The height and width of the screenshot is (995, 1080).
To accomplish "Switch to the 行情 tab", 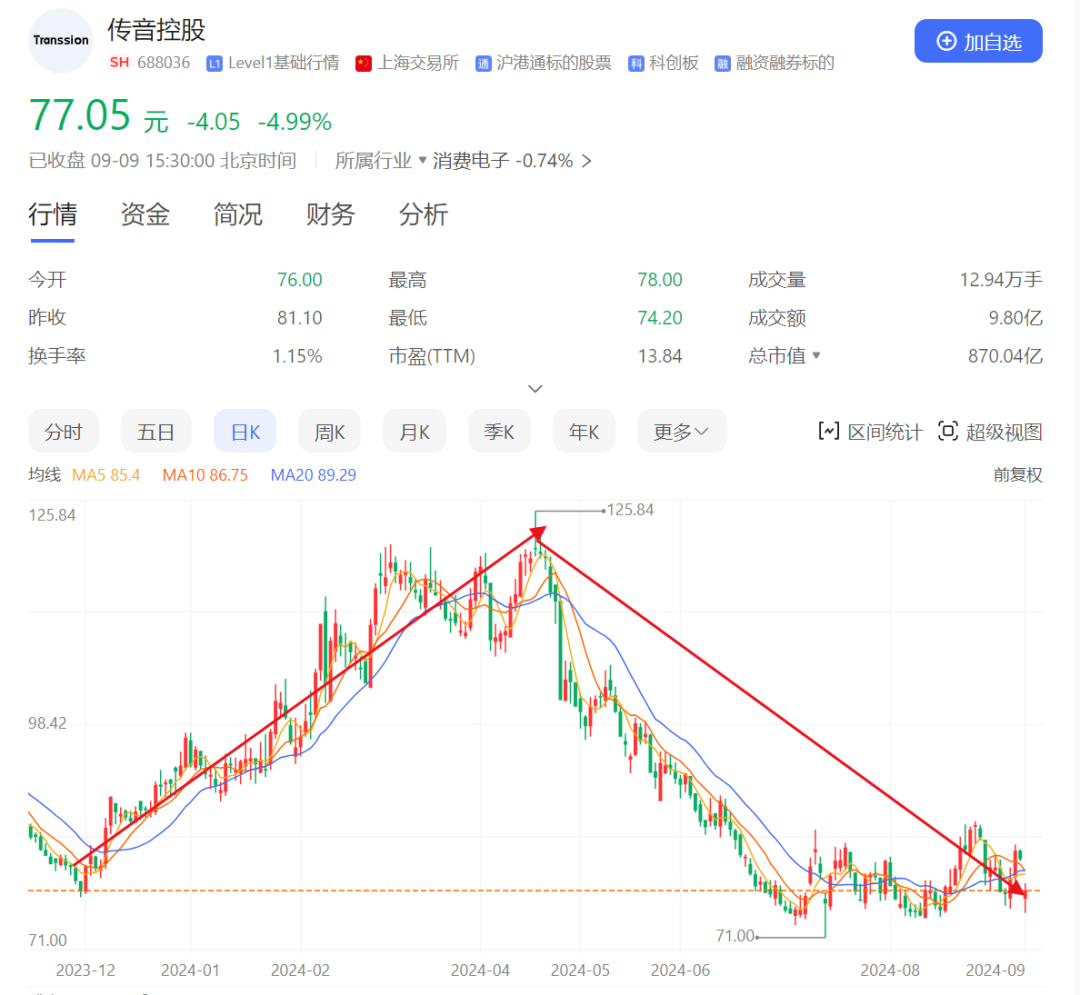I will [52, 215].
